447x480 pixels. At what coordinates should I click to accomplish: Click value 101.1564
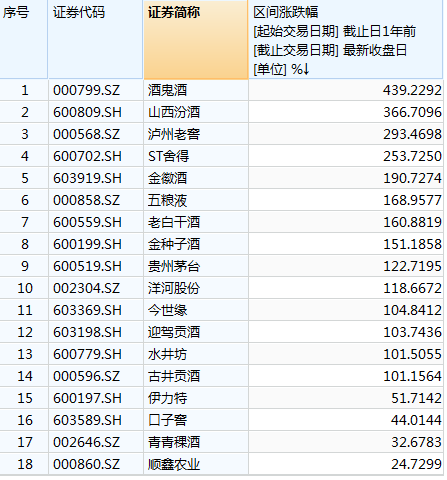click(x=412, y=376)
